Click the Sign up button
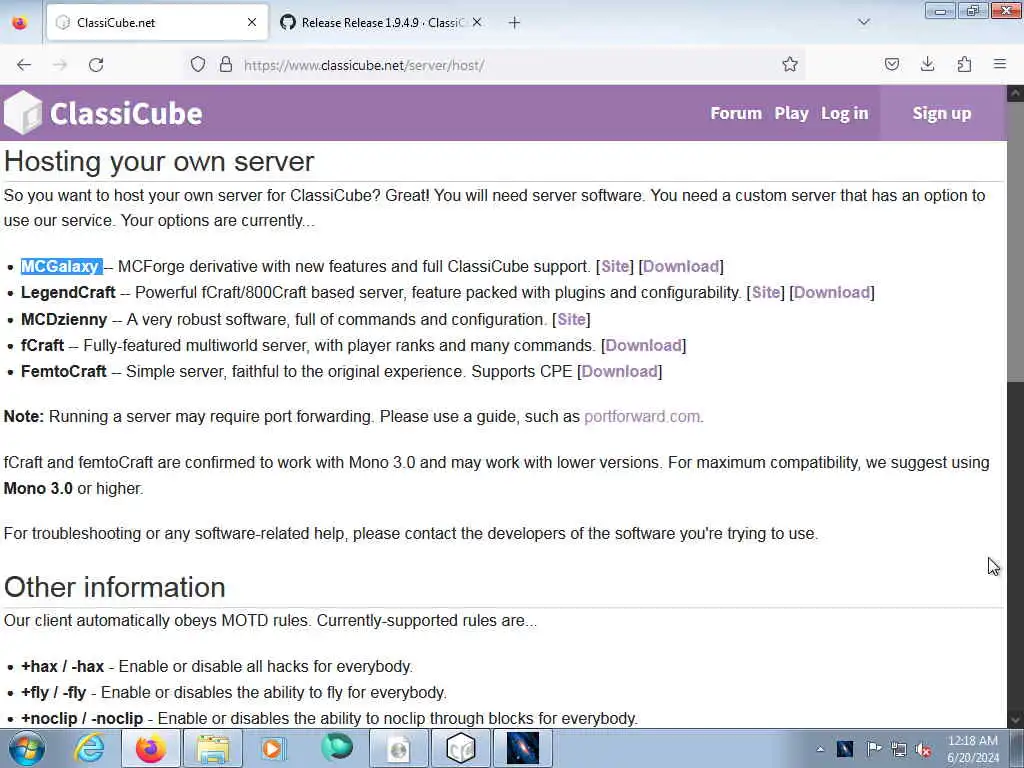The width and height of the screenshot is (1024, 768). pos(942,113)
